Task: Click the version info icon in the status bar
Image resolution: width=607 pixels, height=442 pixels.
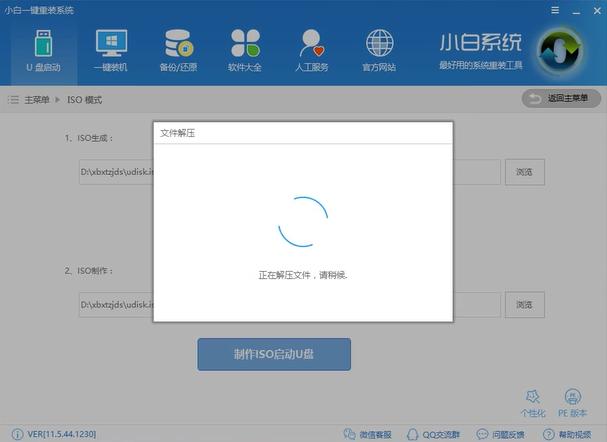Action: [x=17, y=434]
